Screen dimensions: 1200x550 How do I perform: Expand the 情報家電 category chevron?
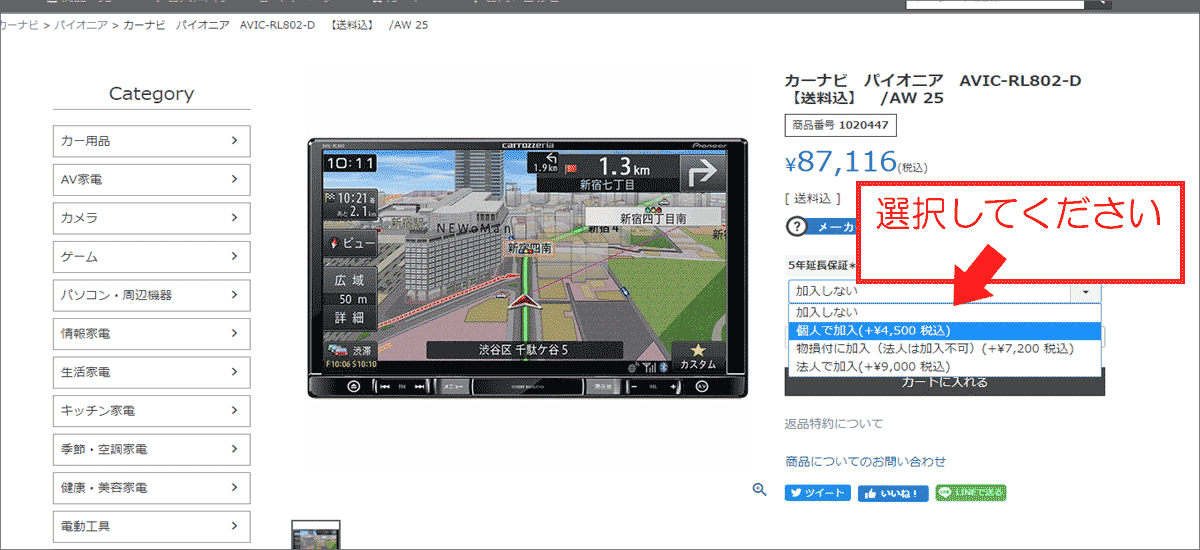234,333
